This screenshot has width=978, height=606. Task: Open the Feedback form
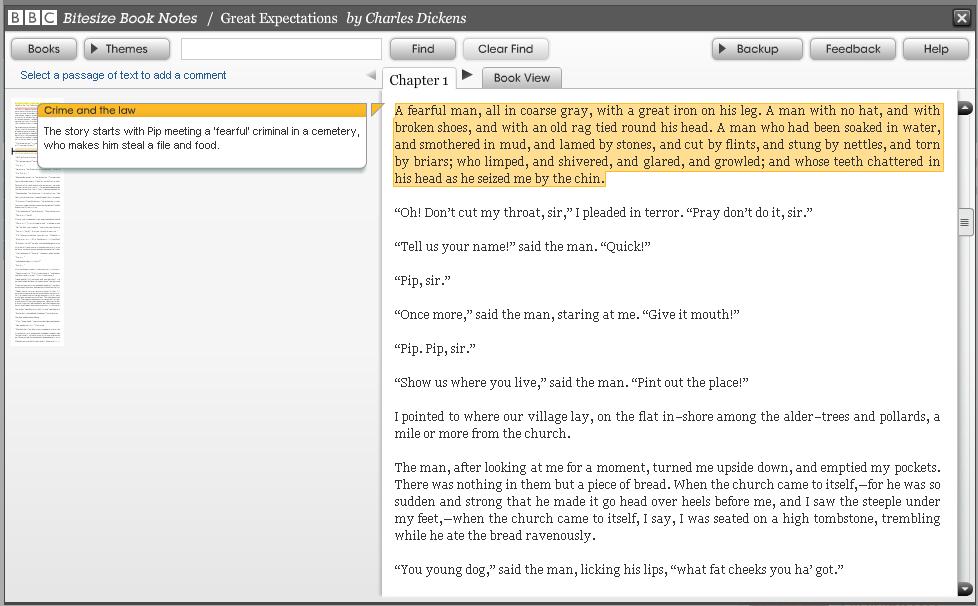(x=852, y=49)
